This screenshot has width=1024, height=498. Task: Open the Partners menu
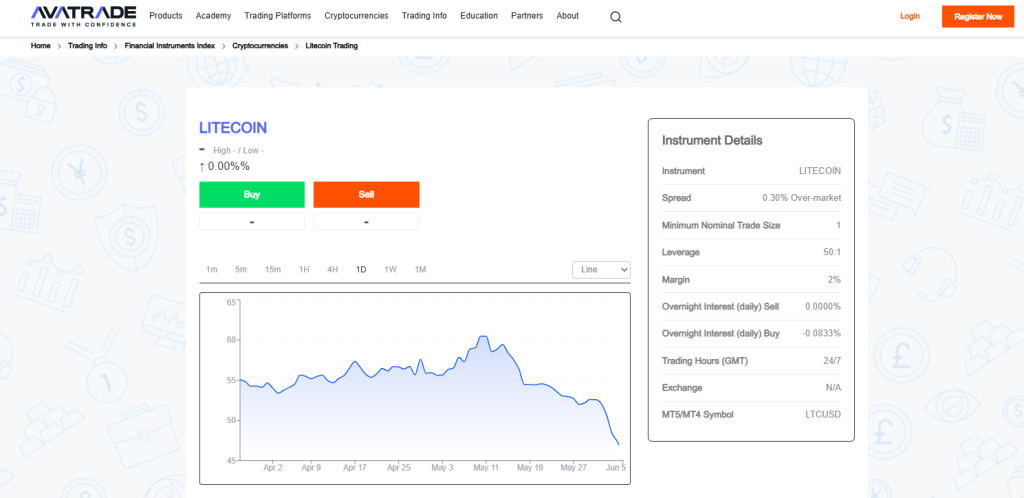coord(527,16)
